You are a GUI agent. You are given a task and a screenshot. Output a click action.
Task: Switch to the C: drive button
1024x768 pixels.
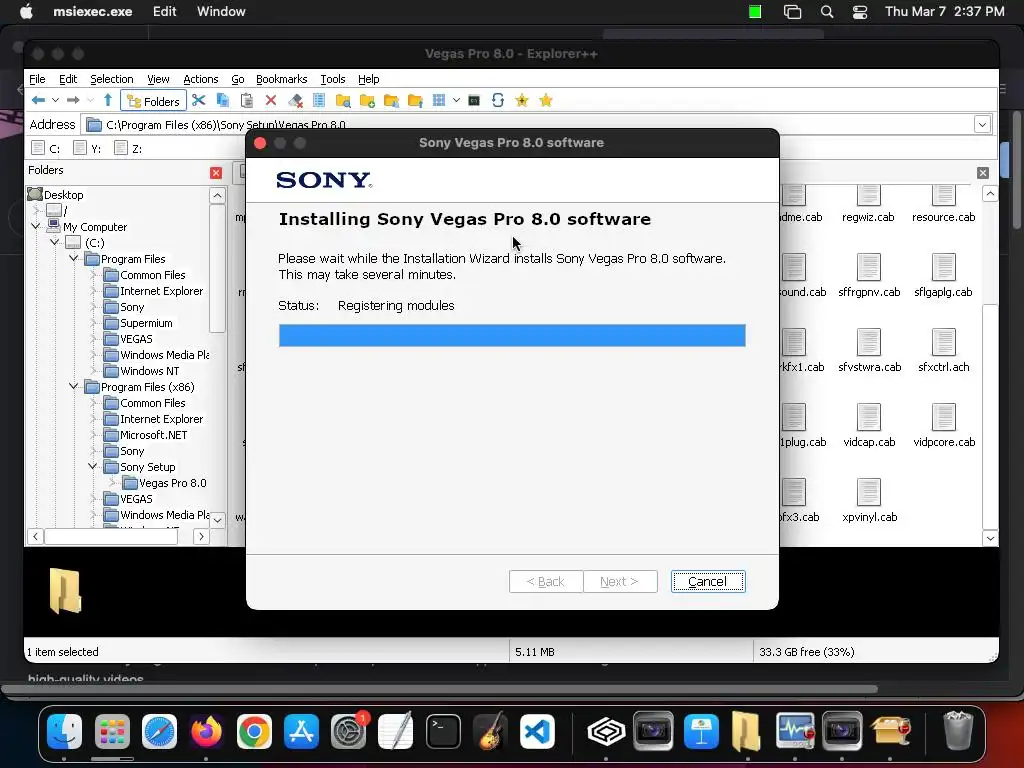(46, 149)
